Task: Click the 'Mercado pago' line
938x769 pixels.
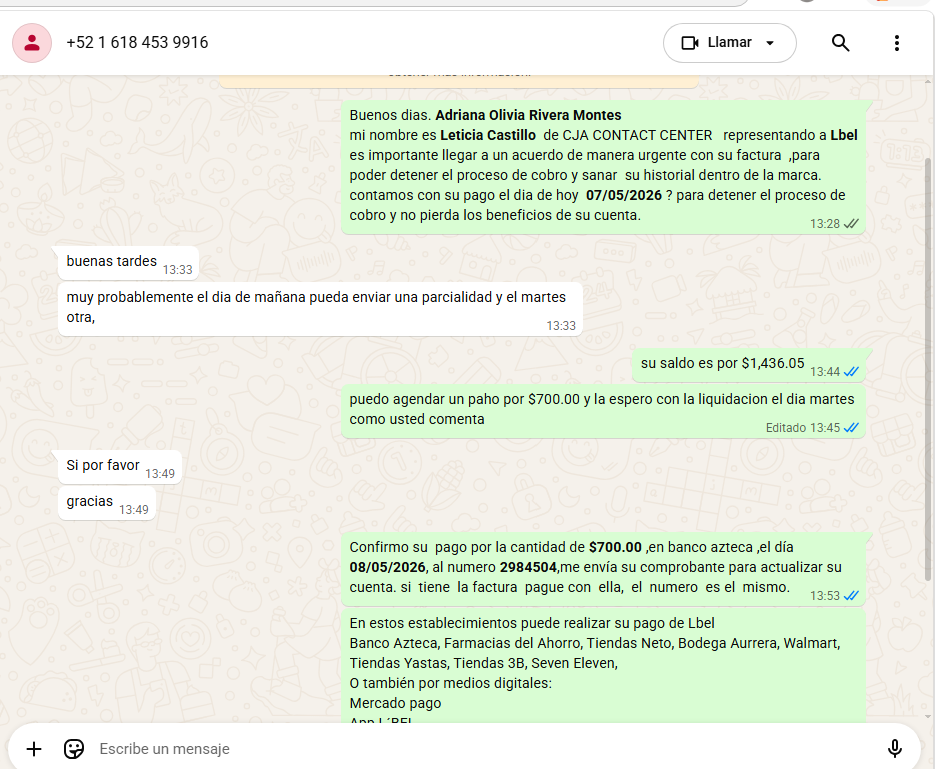Action: click(x=395, y=703)
